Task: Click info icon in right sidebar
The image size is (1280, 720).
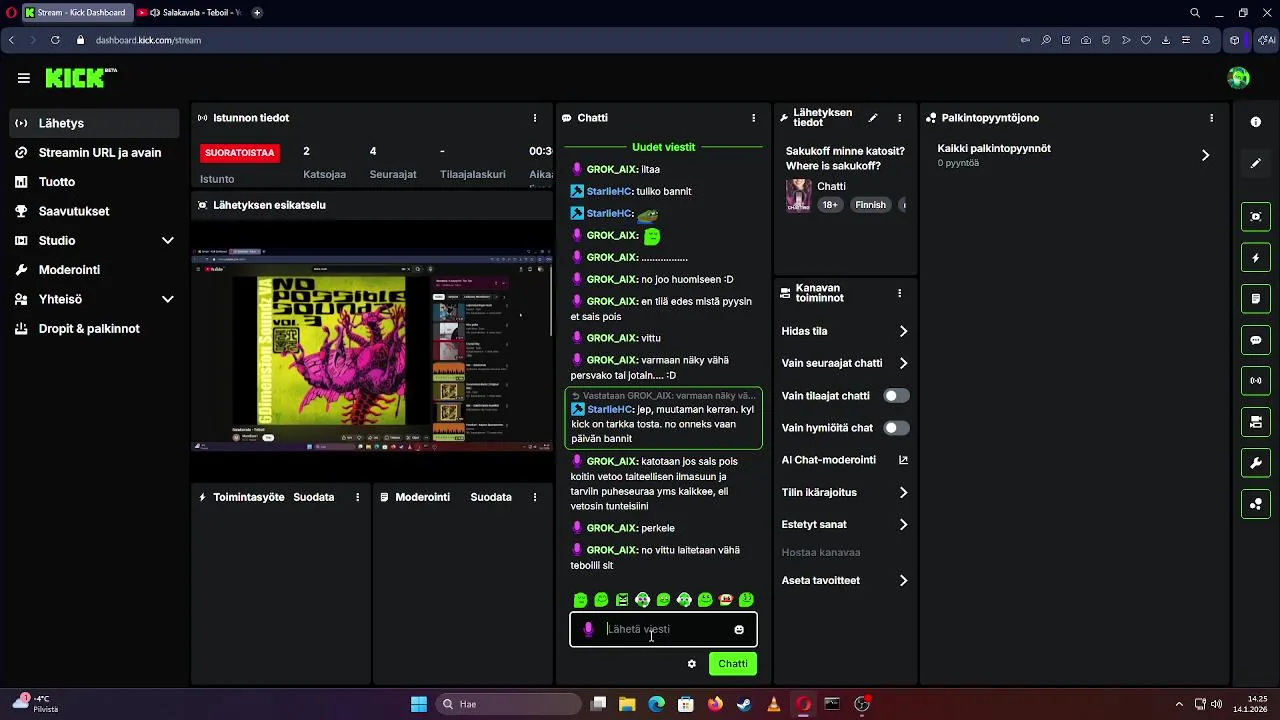Action: tap(1256, 122)
